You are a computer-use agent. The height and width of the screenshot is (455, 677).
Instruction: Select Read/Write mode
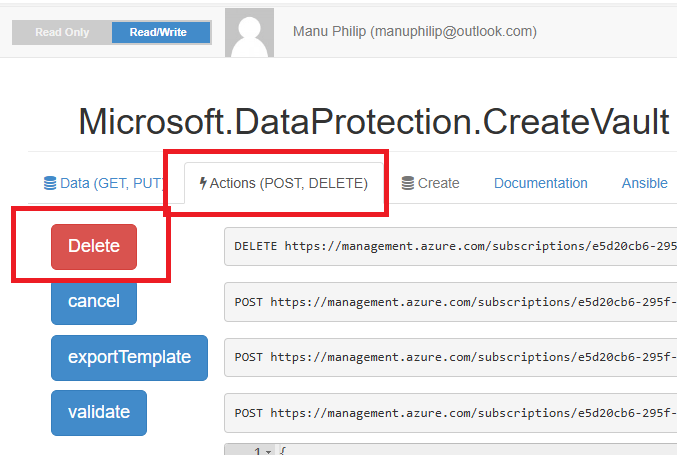(x=161, y=32)
